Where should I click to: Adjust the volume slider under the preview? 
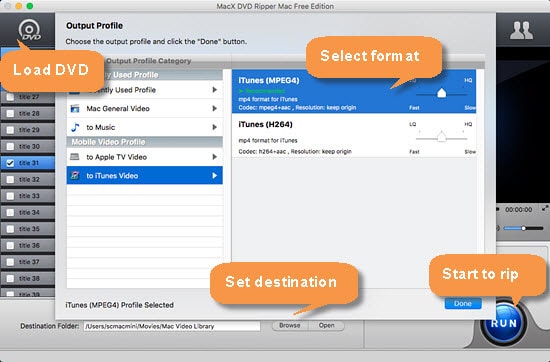523,228
